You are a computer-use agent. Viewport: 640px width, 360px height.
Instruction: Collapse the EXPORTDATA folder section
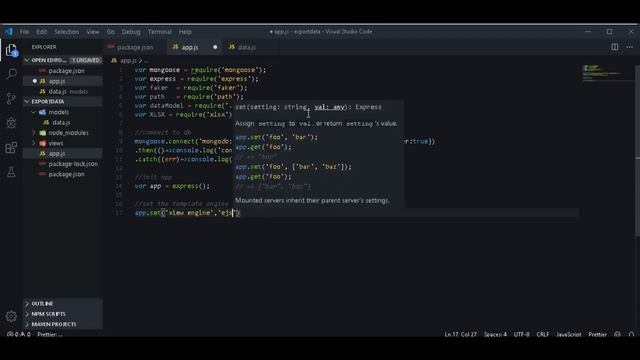27,101
